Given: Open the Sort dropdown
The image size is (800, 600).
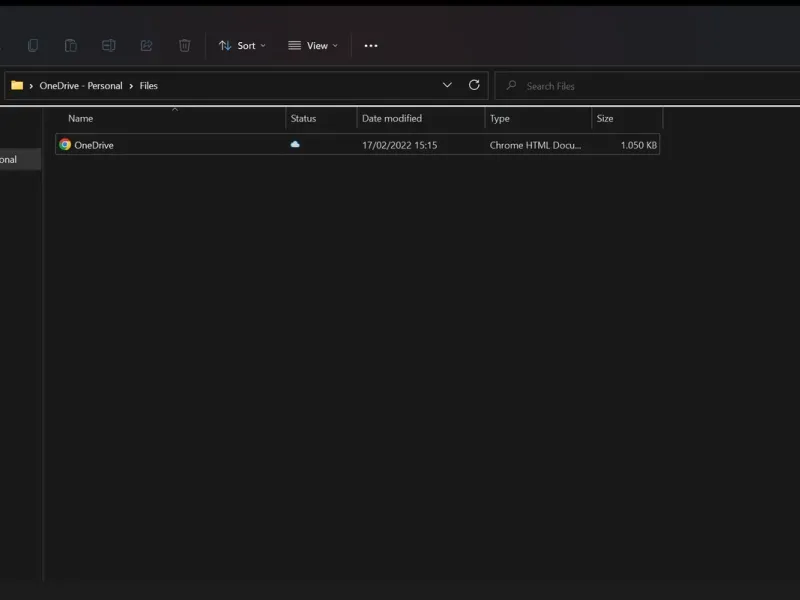Looking at the screenshot, I should [x=242, y=45].
